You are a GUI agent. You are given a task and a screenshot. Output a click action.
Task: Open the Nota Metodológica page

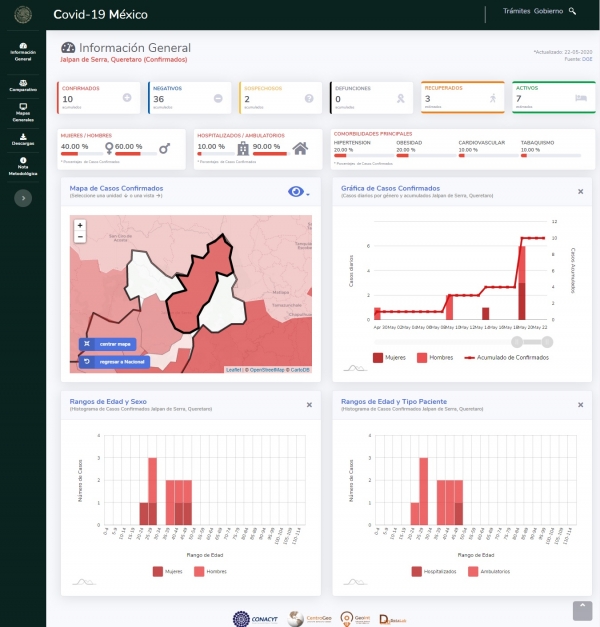(23, 166)
